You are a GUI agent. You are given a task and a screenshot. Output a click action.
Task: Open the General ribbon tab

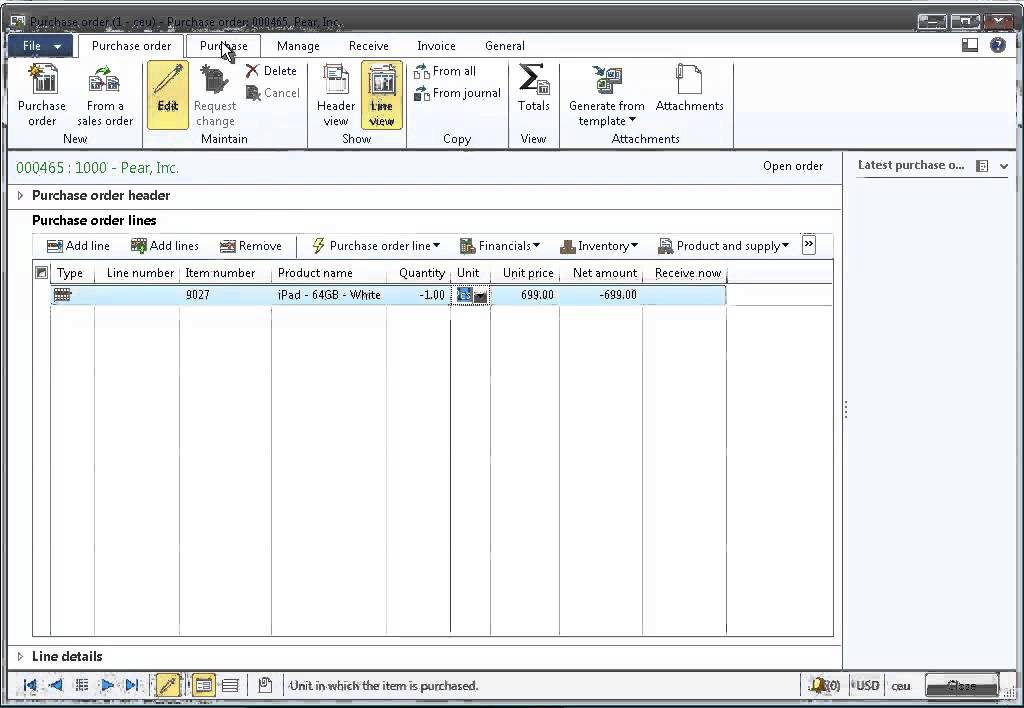click(x=504, y=46)
